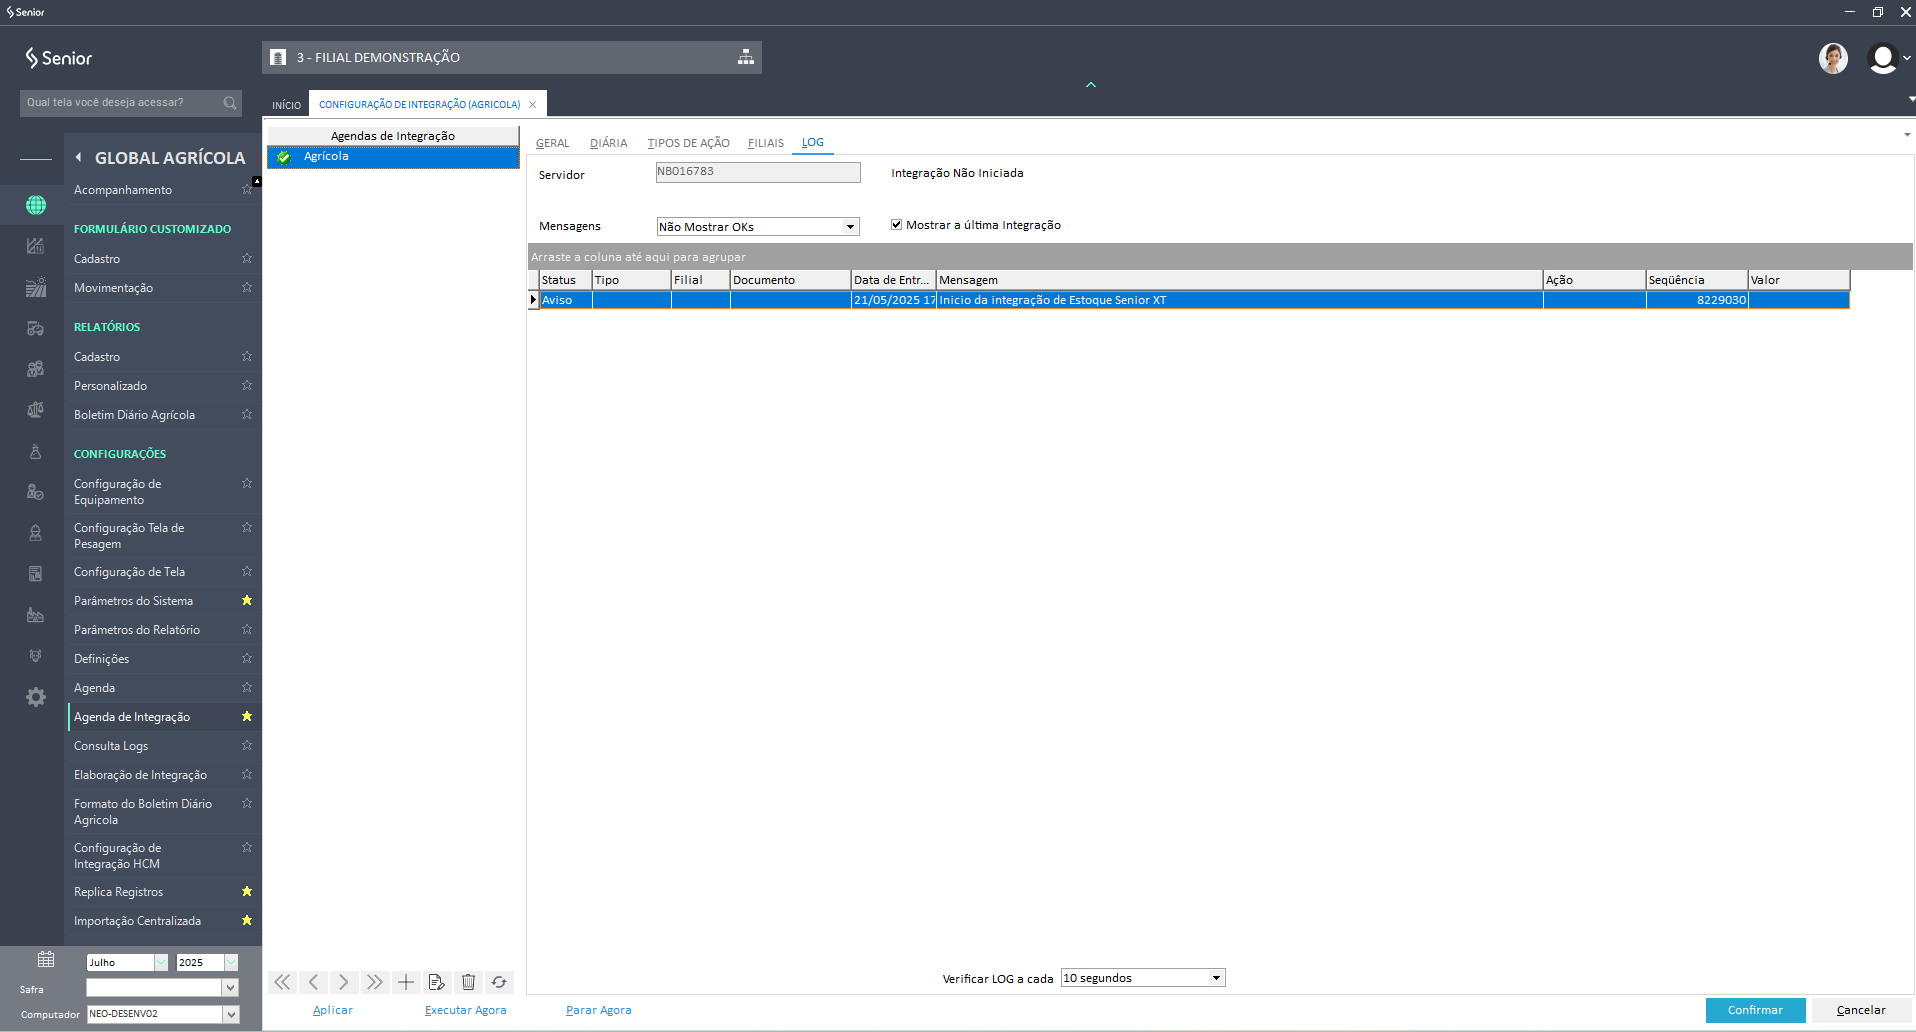
Task: Open the user profile avatar icon
Action: pyautogui.click(x=1883, y=58)
